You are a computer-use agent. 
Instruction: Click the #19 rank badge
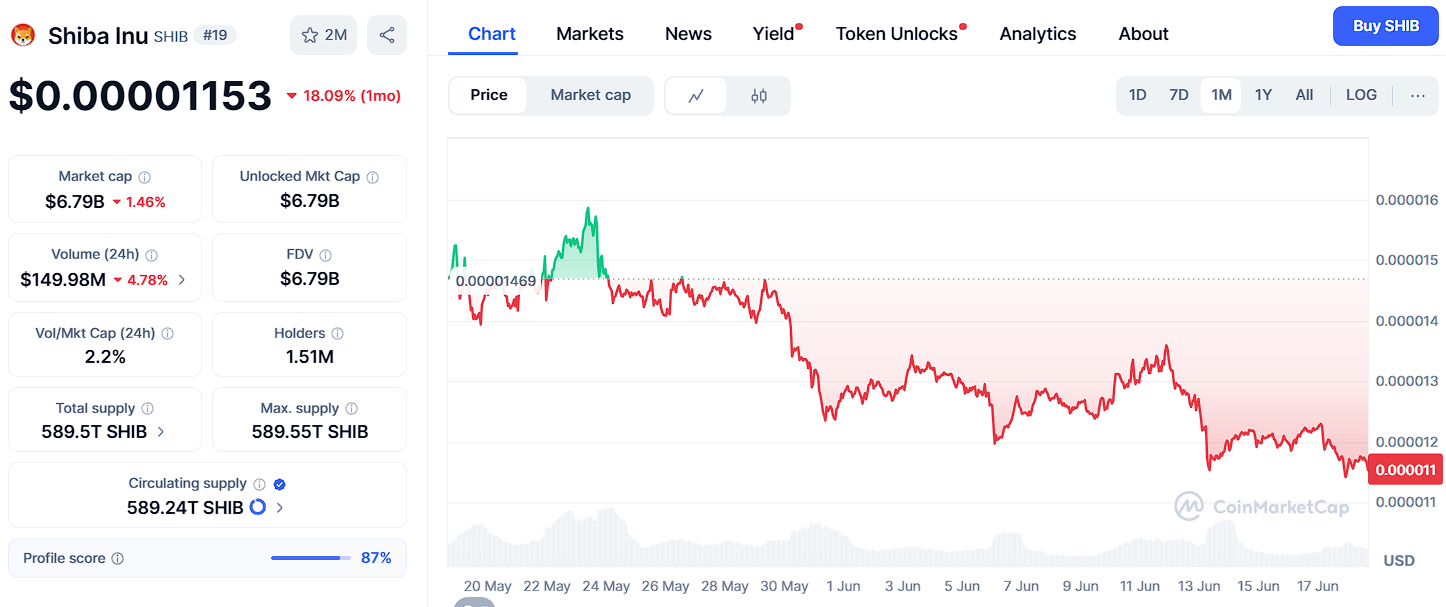214,36
